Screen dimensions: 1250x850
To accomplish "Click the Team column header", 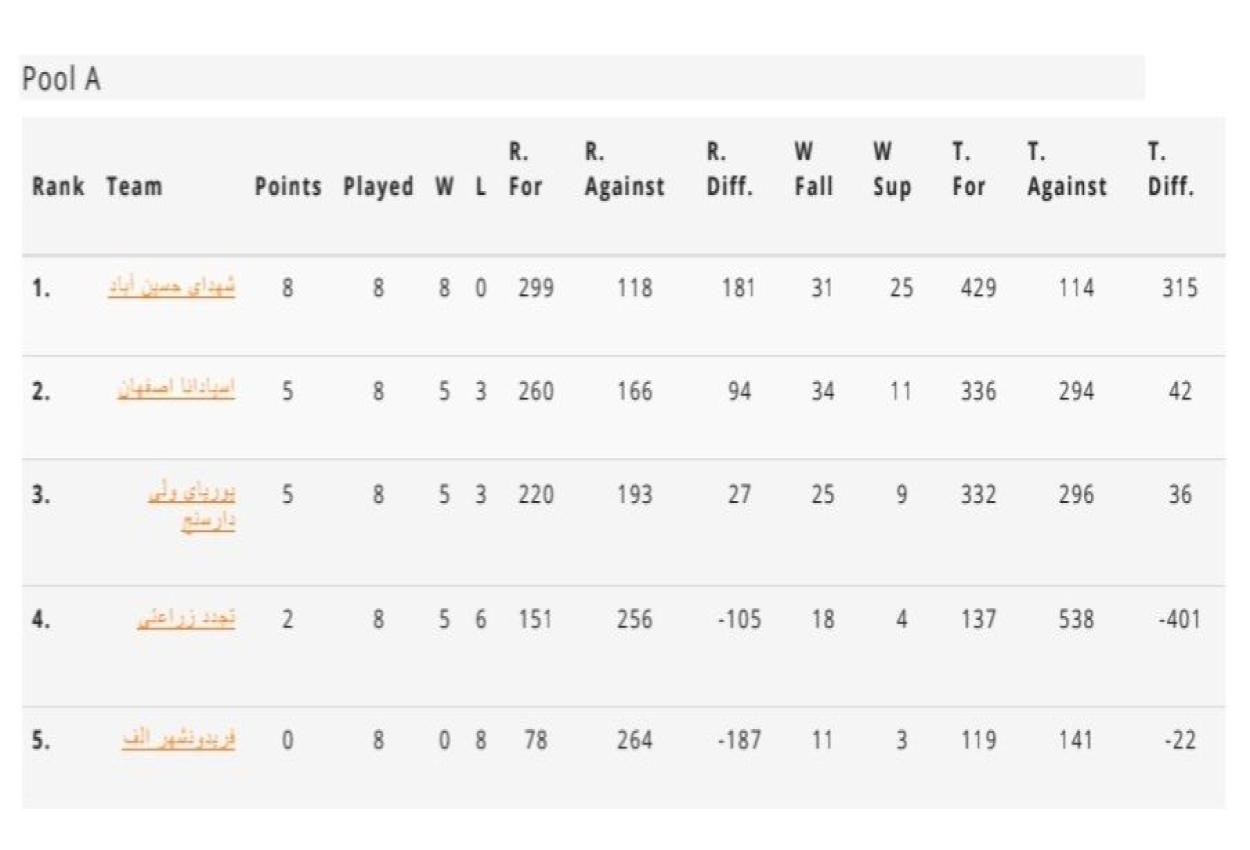I will (x=134, y=187).
